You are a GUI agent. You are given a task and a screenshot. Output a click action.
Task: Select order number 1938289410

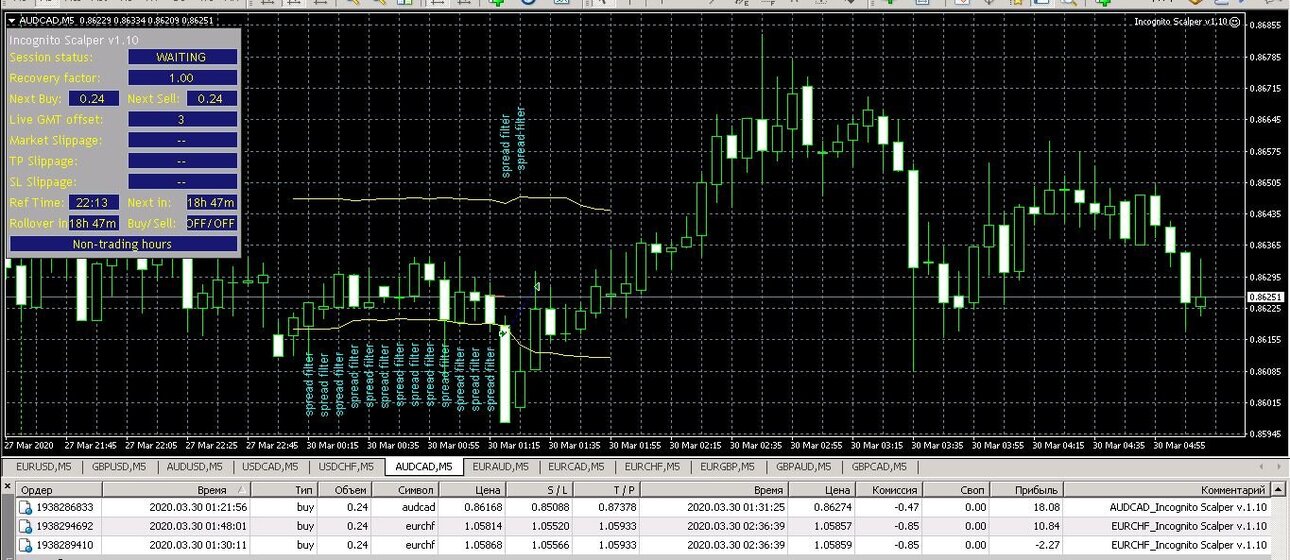click(x=65, y=545)
